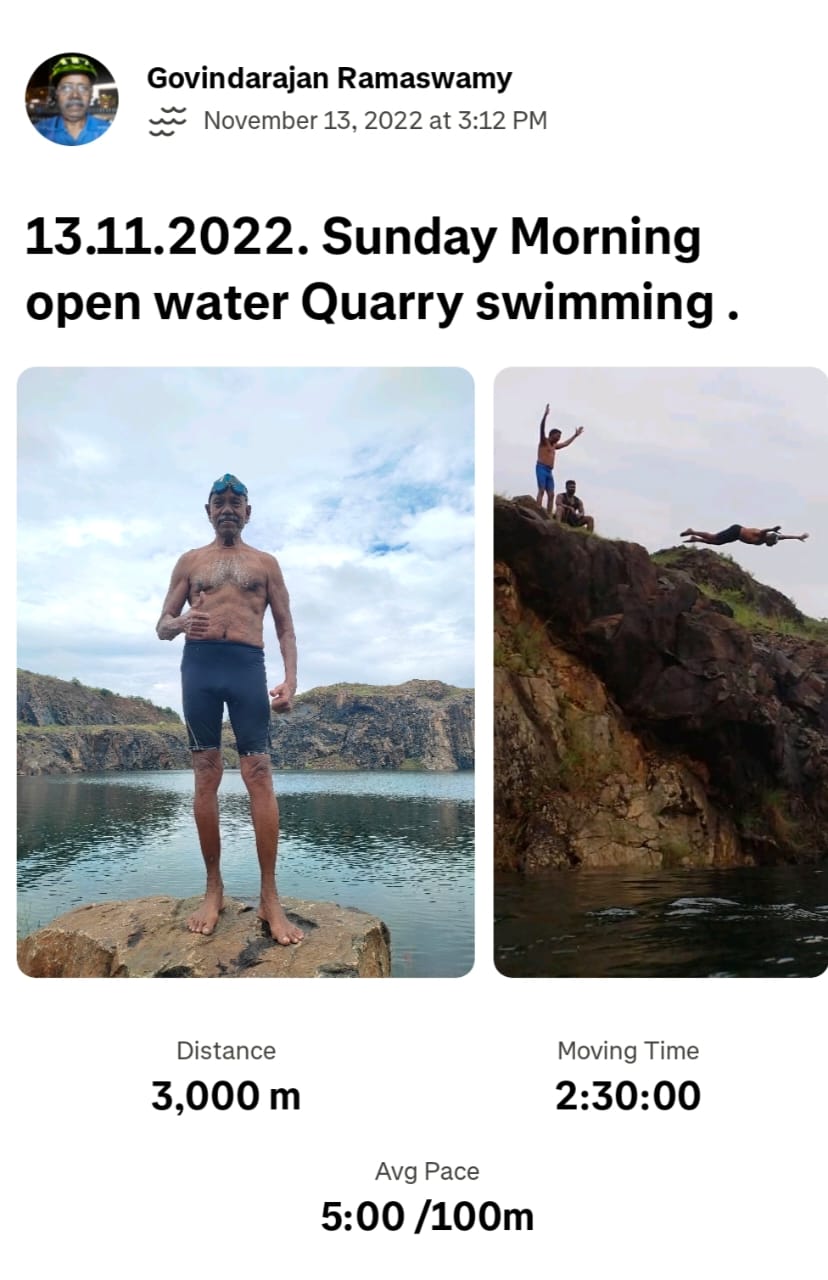Viewport: 828px width, 1280px height.
Task: View the photo of man standing on rock
Action: (x=246, y=672)
